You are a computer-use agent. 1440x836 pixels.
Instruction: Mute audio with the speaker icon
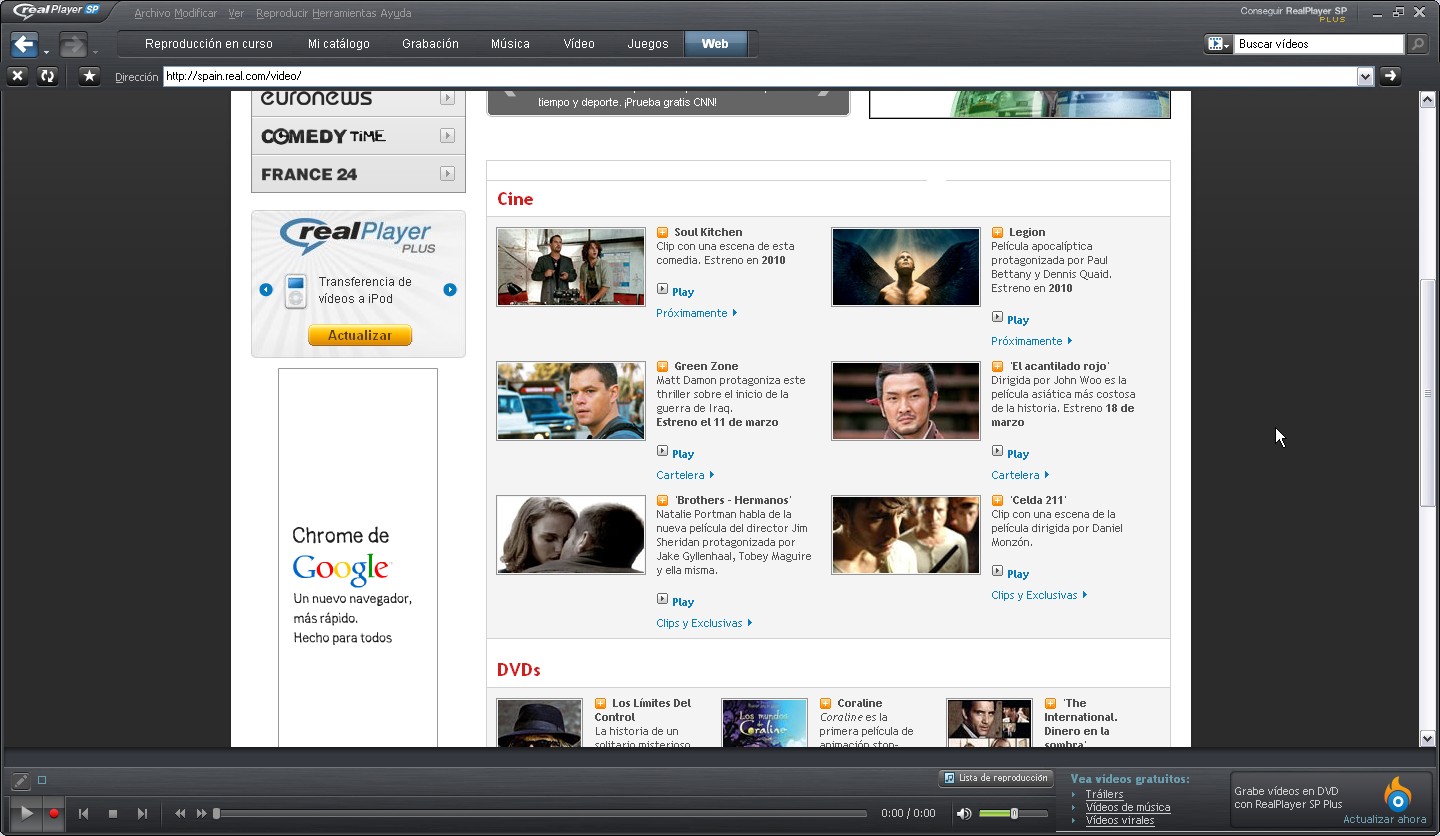[x=964, y=814]
